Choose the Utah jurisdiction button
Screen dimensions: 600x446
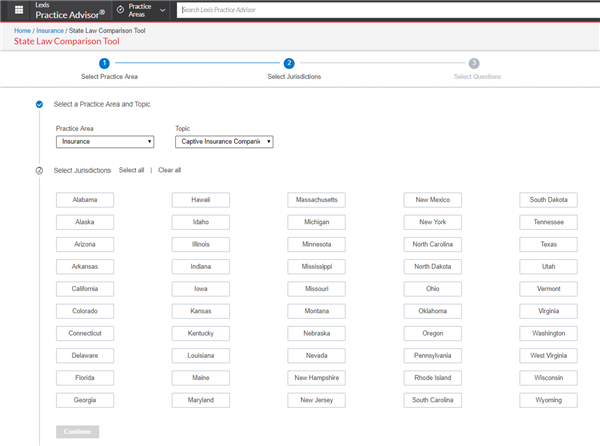point(549,267)
